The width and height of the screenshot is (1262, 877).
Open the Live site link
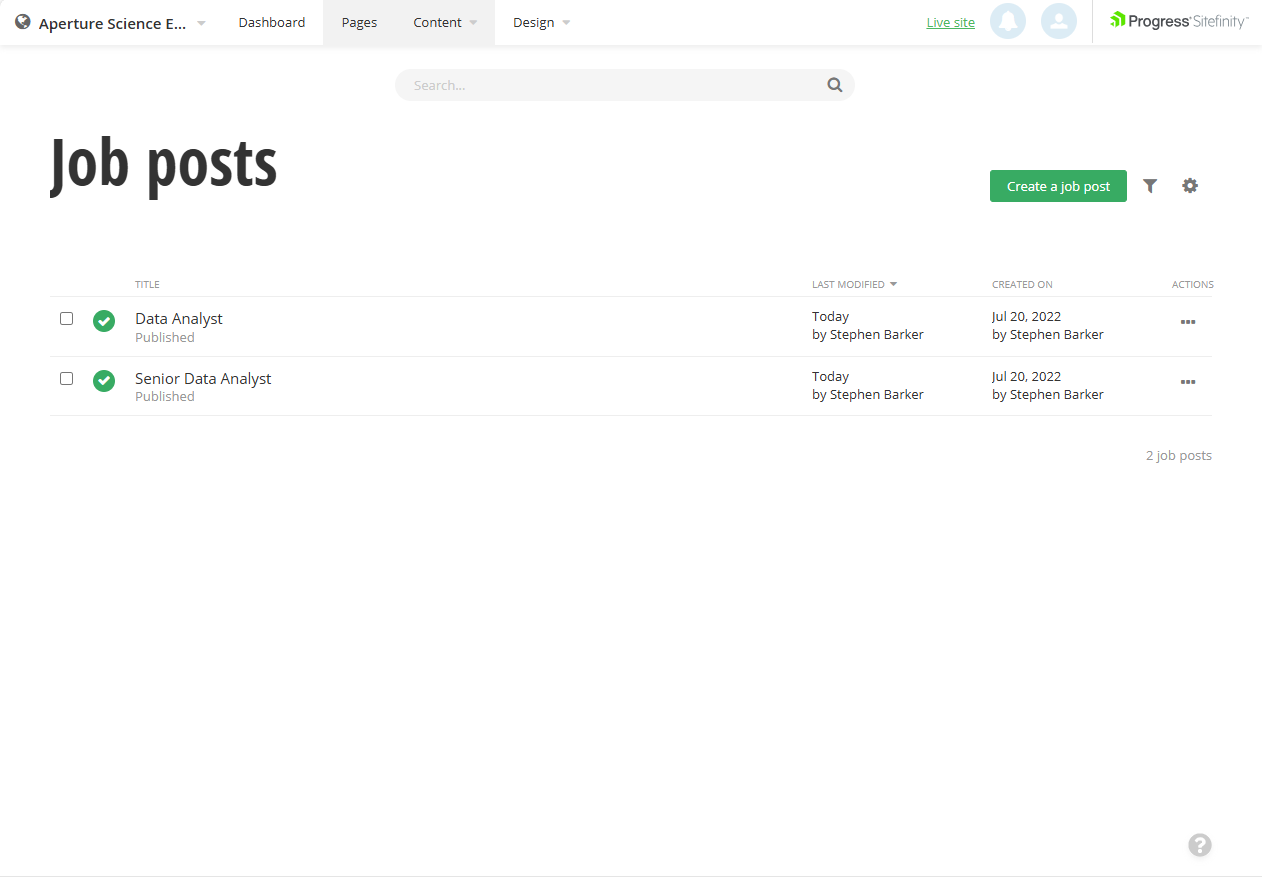[950, 22]
